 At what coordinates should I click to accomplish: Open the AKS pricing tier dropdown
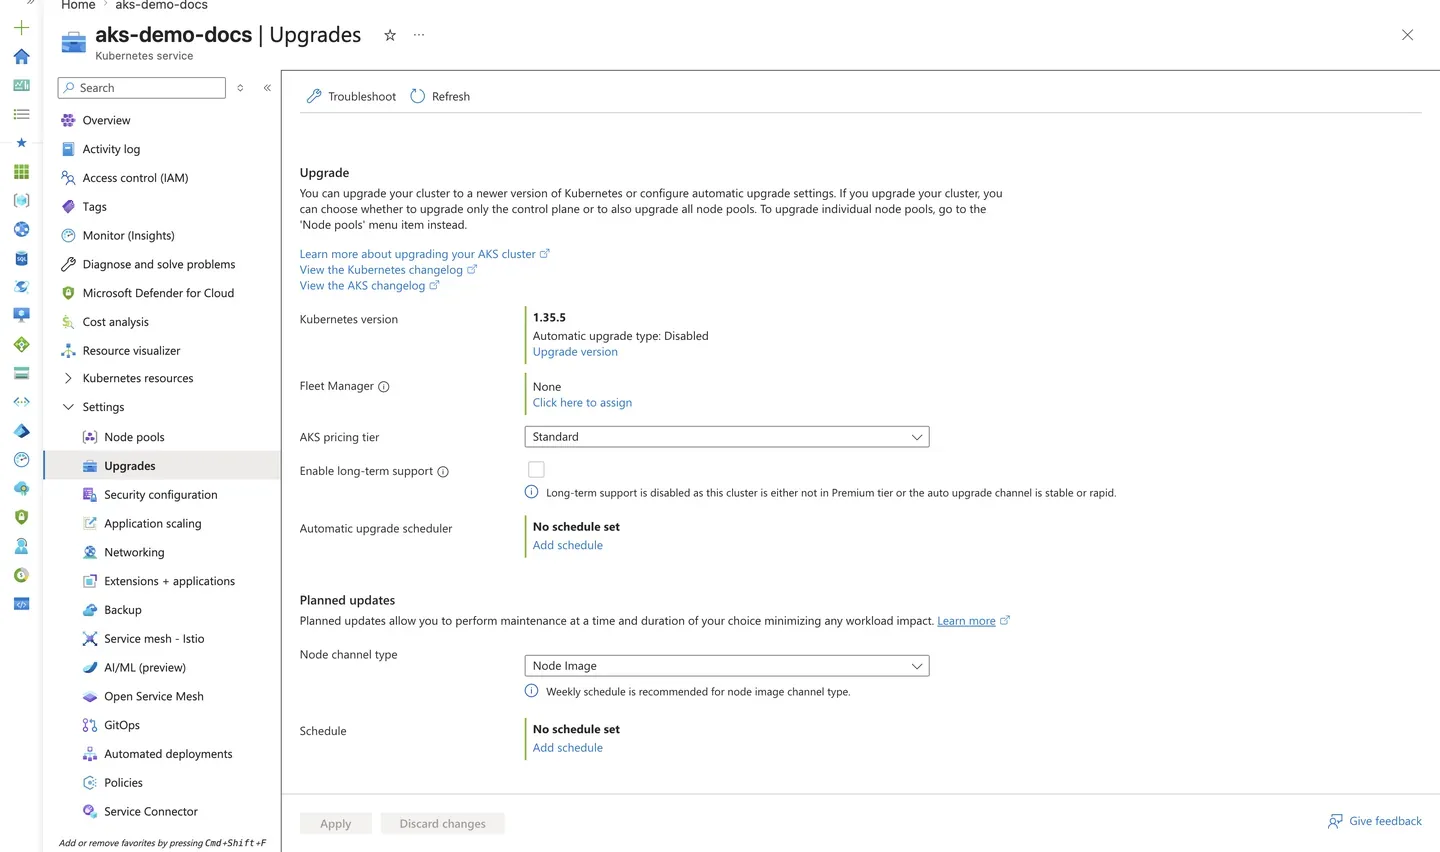[727, 437]
